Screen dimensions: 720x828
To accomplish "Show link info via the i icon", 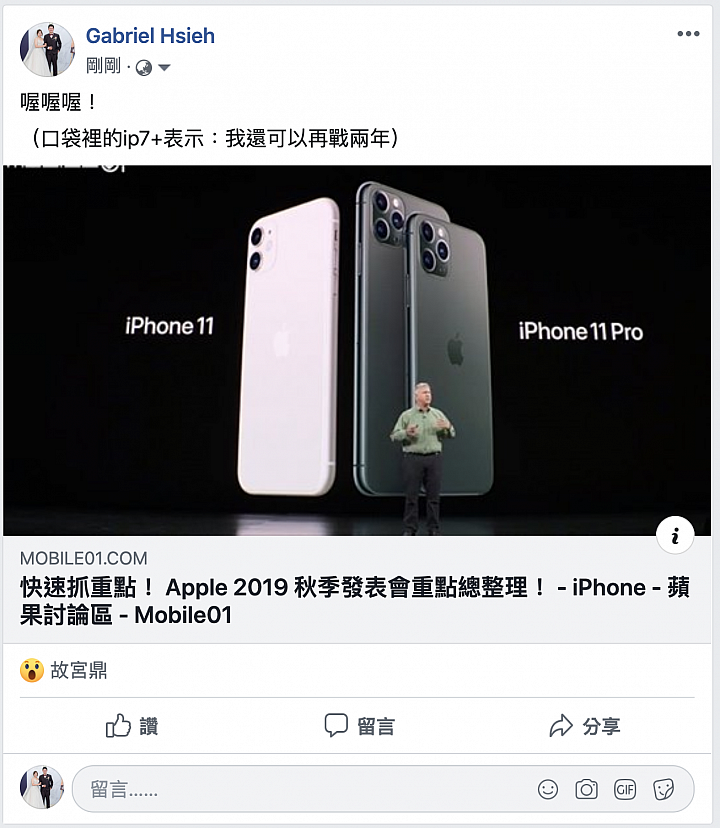I will (x=675, y=535).
